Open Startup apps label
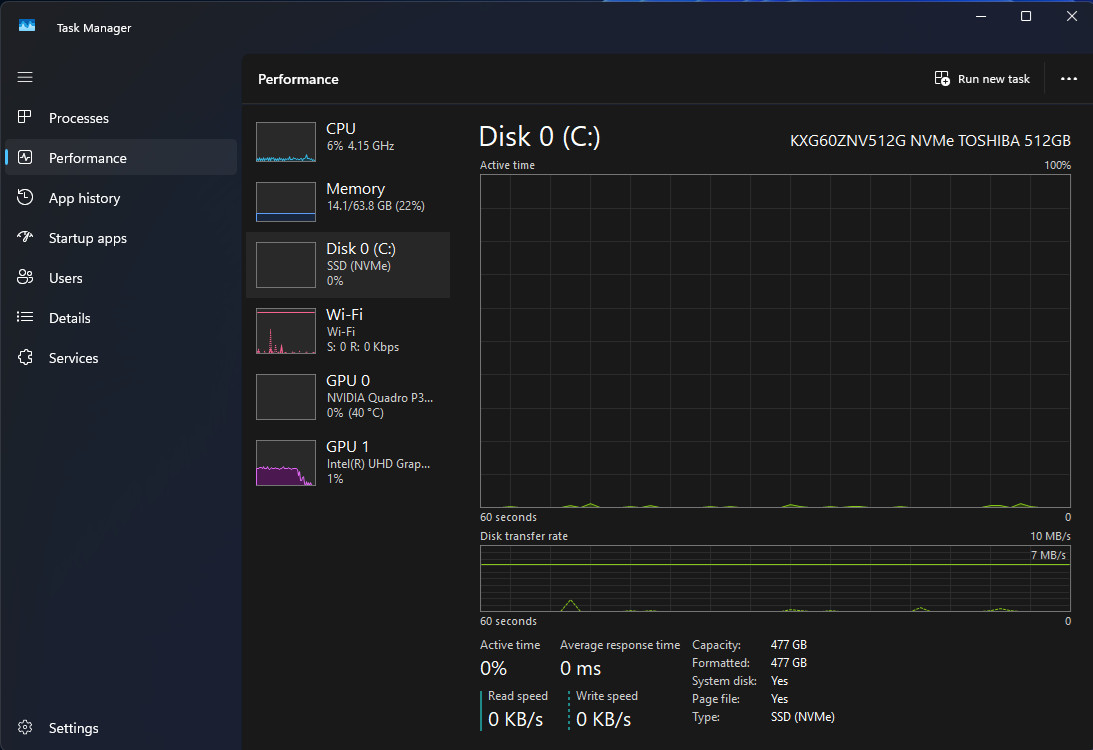1093x750 pixels. (88, 238)
